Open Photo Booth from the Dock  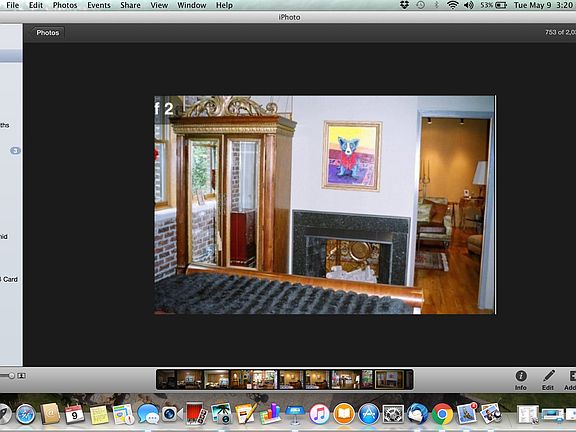[x=197, y=413]
